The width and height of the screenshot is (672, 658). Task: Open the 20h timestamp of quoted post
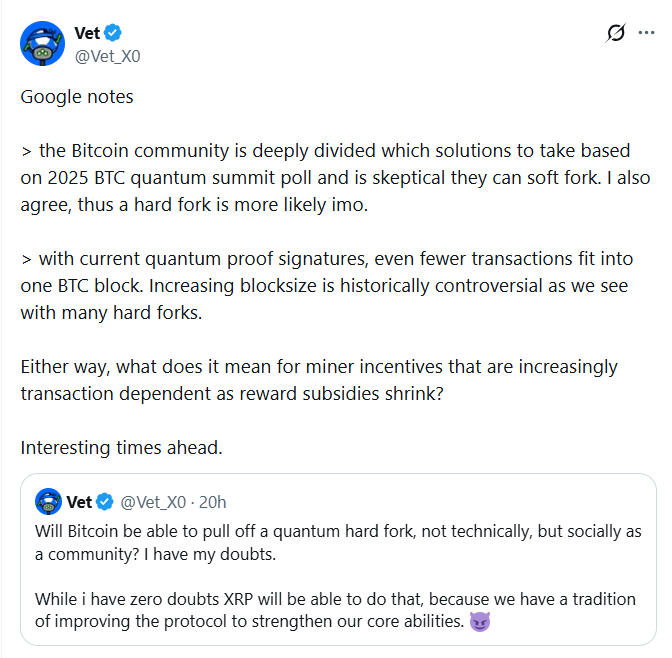click(x=213, y=501)
